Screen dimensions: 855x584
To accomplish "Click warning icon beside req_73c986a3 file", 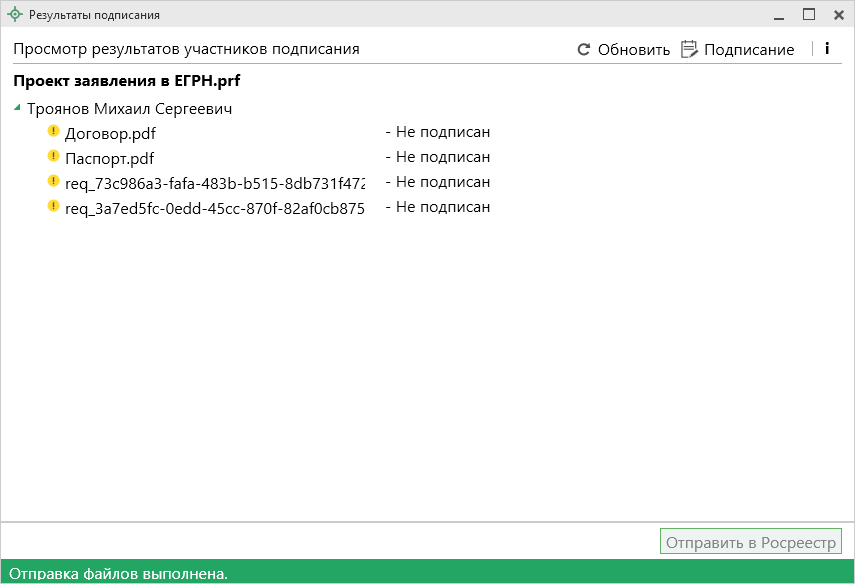I will (x=54, y=182).
